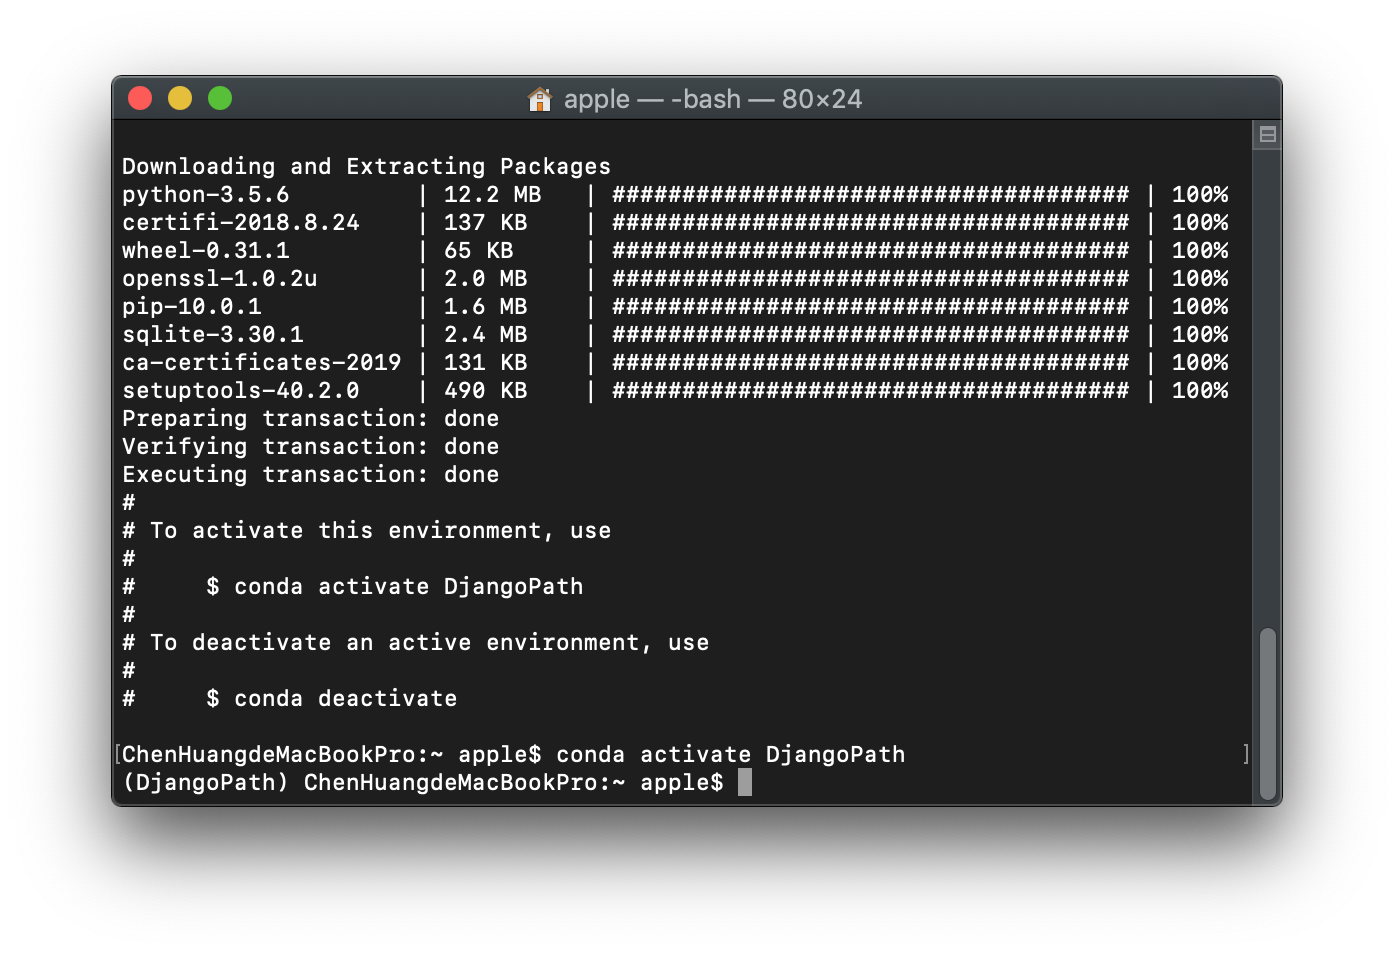Click the typed command 'conda activate DjangoPath'
The width and height of the screenshot is (1394, 954).
(x=730, y=754)
